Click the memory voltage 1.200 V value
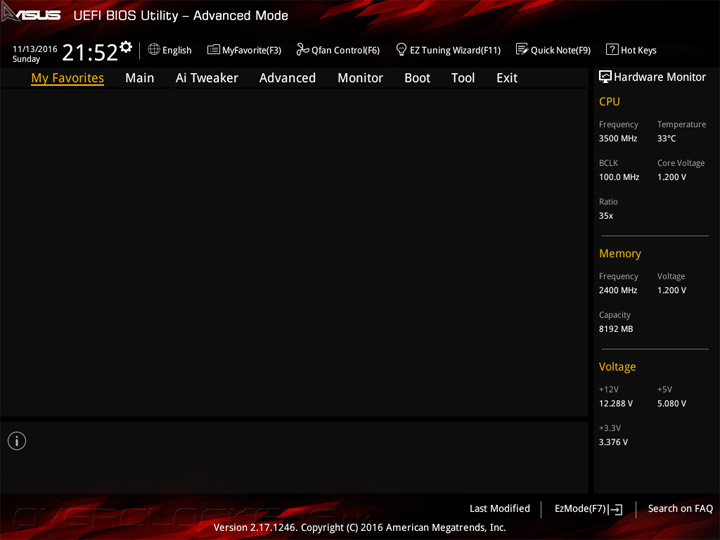720x540 pixels. [672, 290]
